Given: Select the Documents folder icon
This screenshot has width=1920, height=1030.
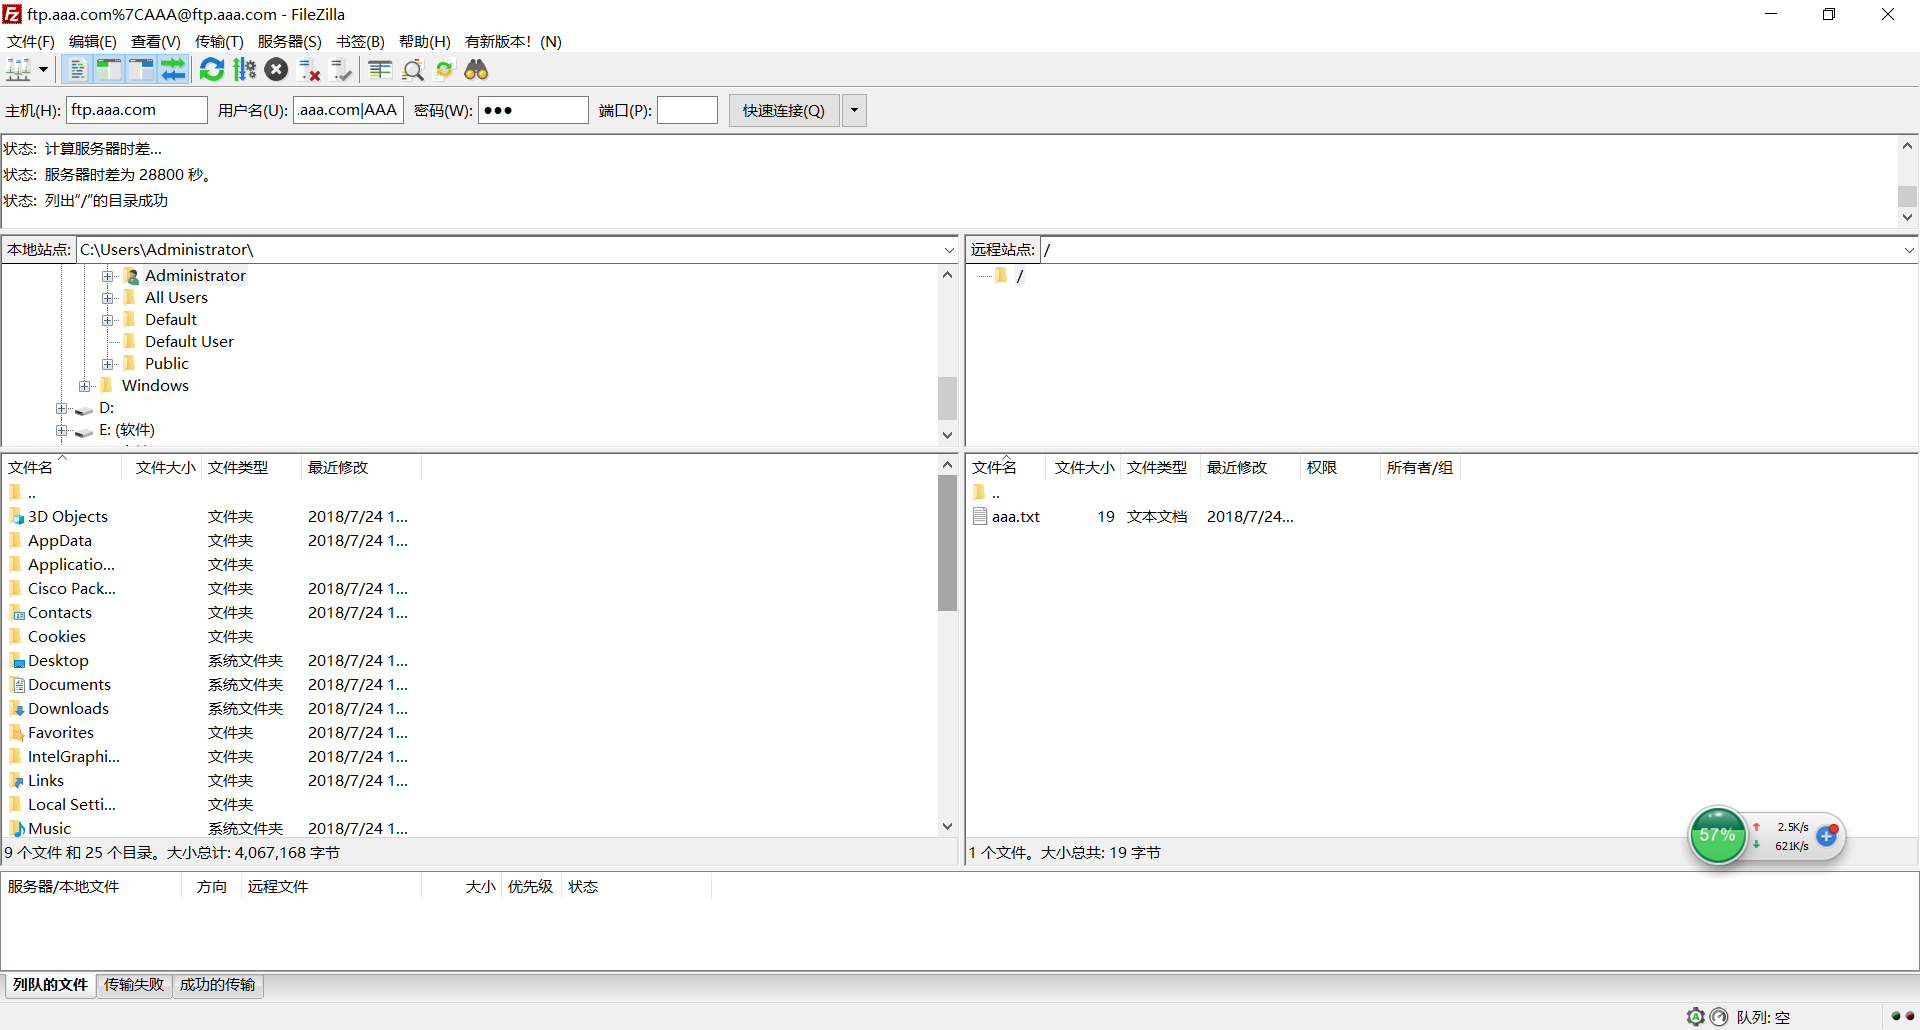Looking at the screenshot, I should coord(16,685).
